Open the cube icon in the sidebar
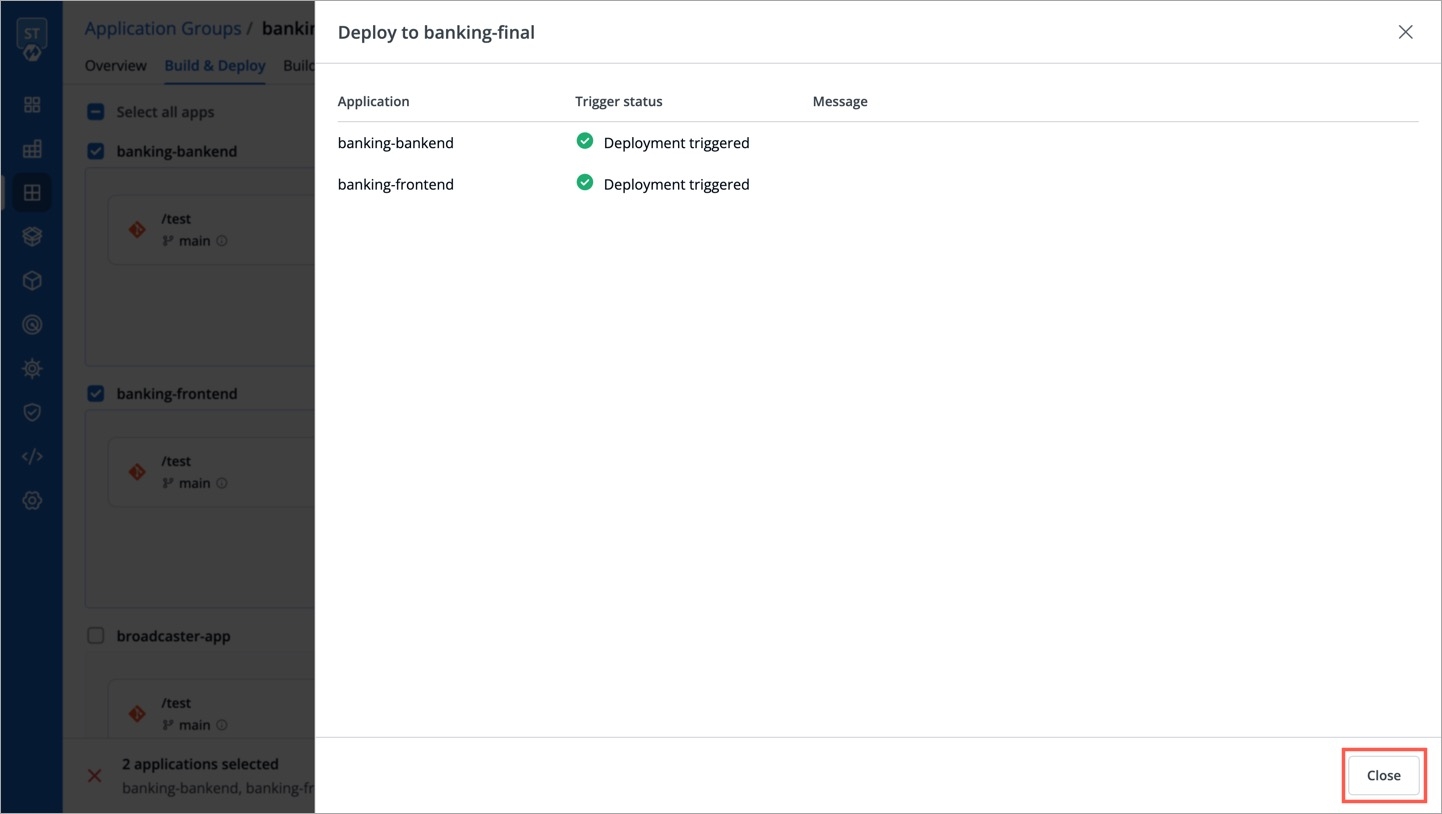The height and width of the screenshot is (814, 1442). tap(32, 281)
